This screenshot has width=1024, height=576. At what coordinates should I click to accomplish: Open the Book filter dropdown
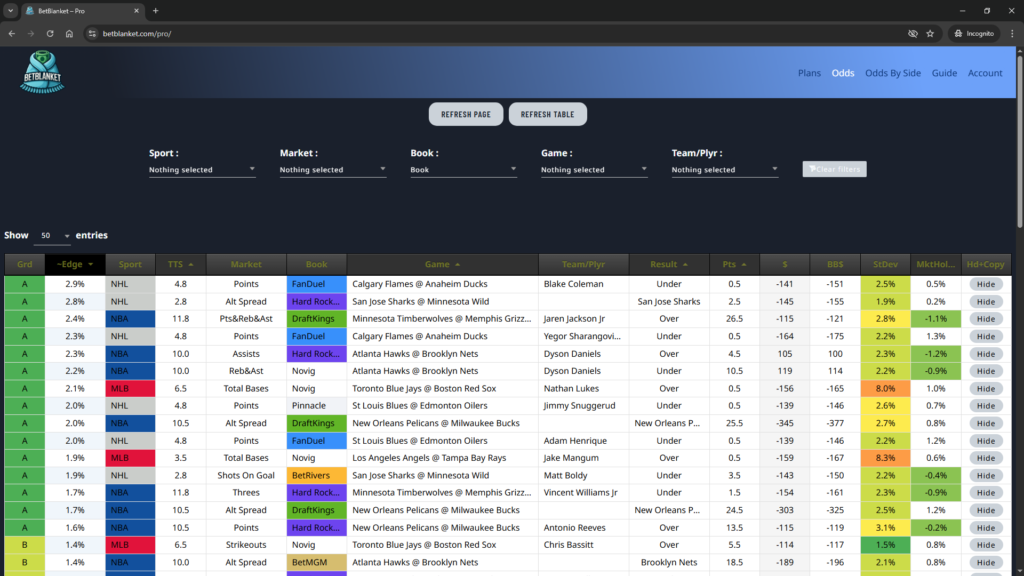(x=463, y=170)
